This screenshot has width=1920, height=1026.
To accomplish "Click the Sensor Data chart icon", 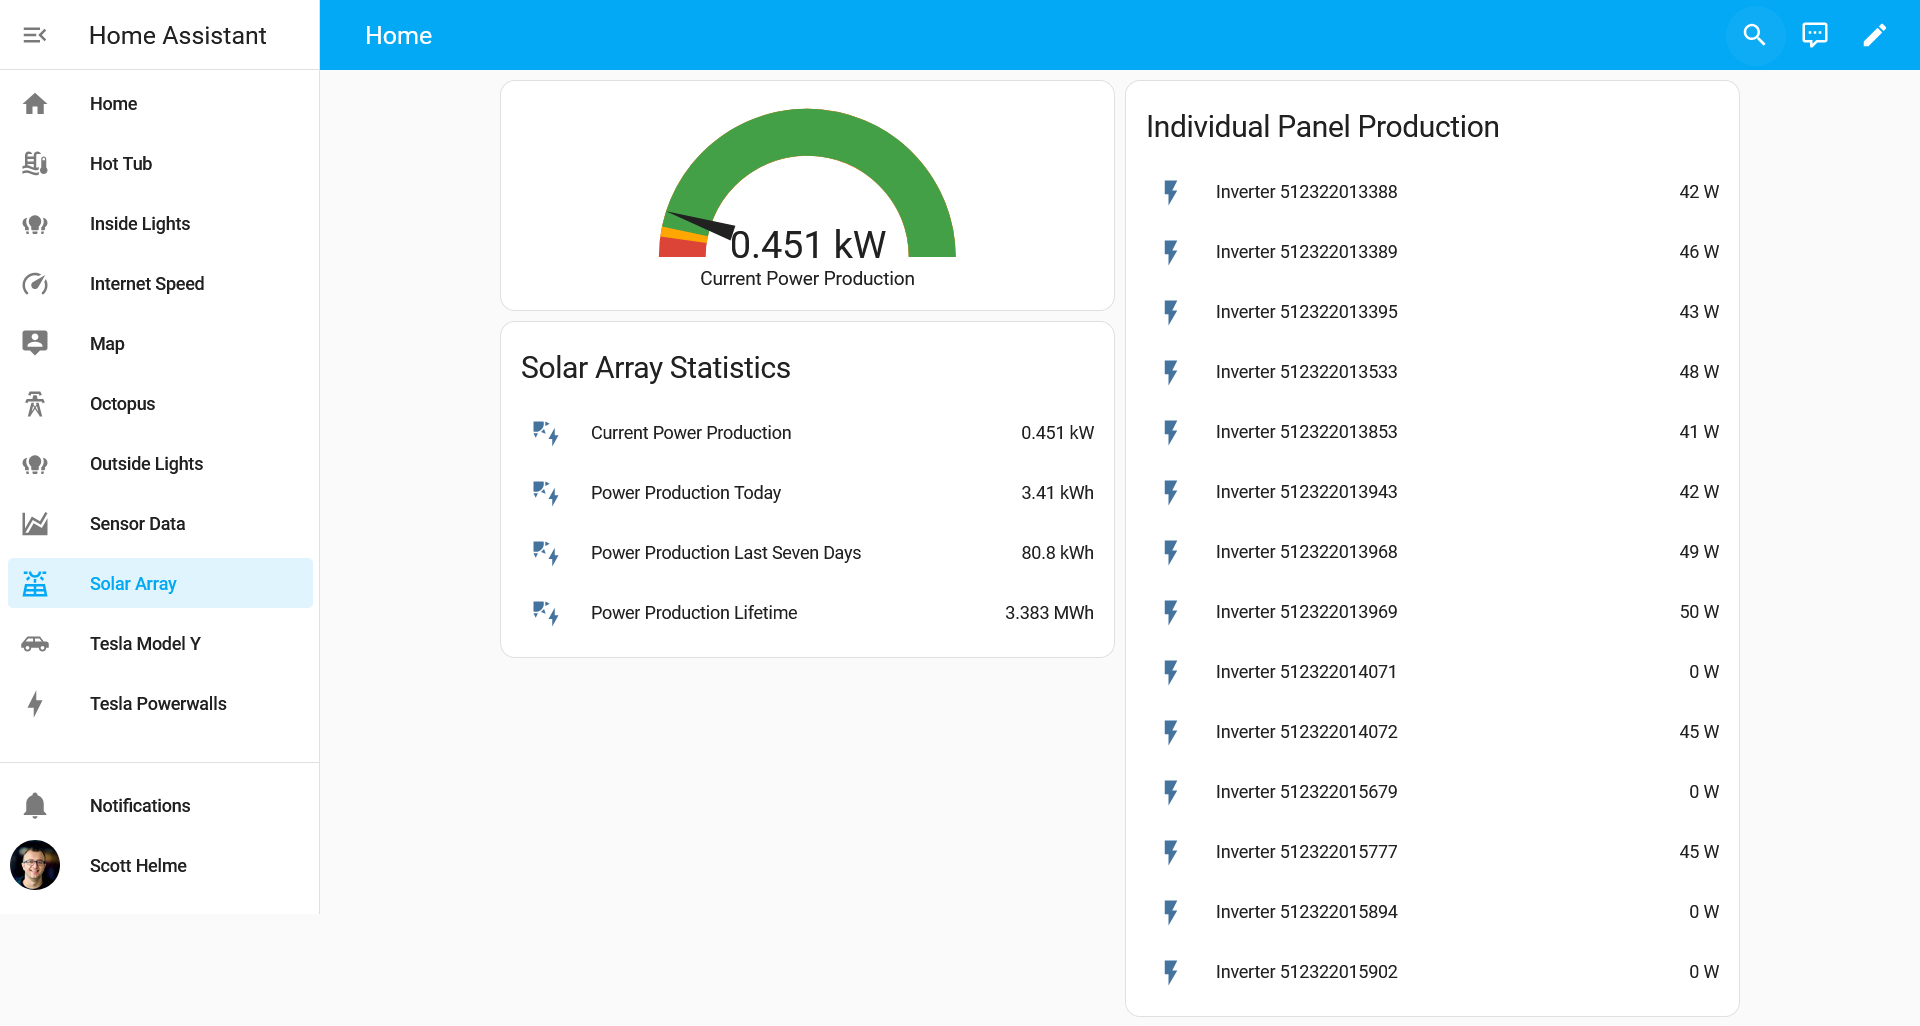I will coord(35,524).
